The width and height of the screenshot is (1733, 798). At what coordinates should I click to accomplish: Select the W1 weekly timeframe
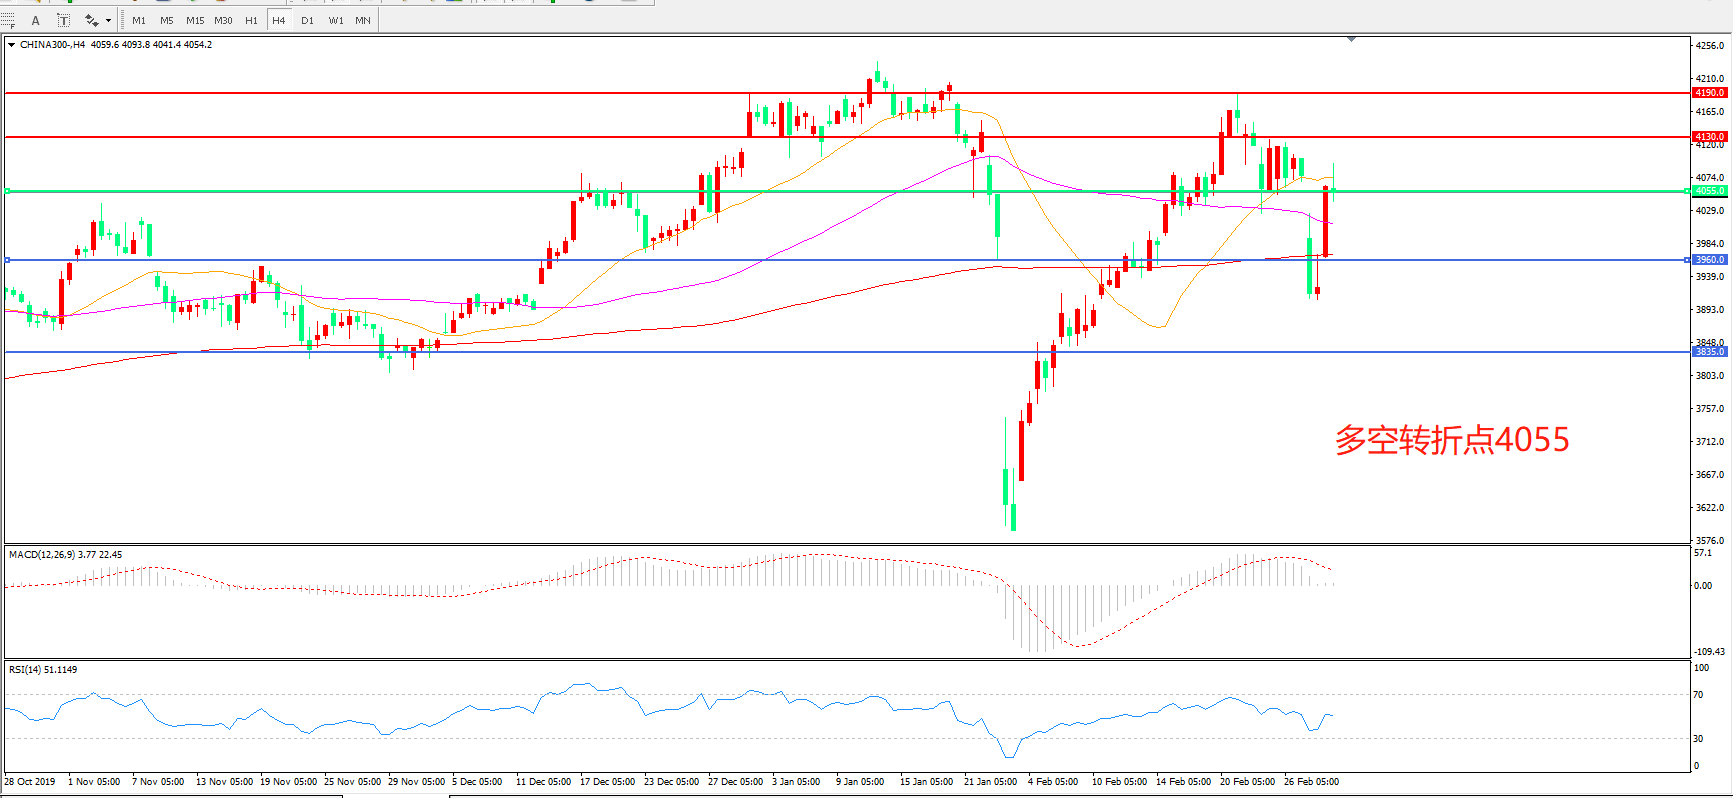coord(336,20)
